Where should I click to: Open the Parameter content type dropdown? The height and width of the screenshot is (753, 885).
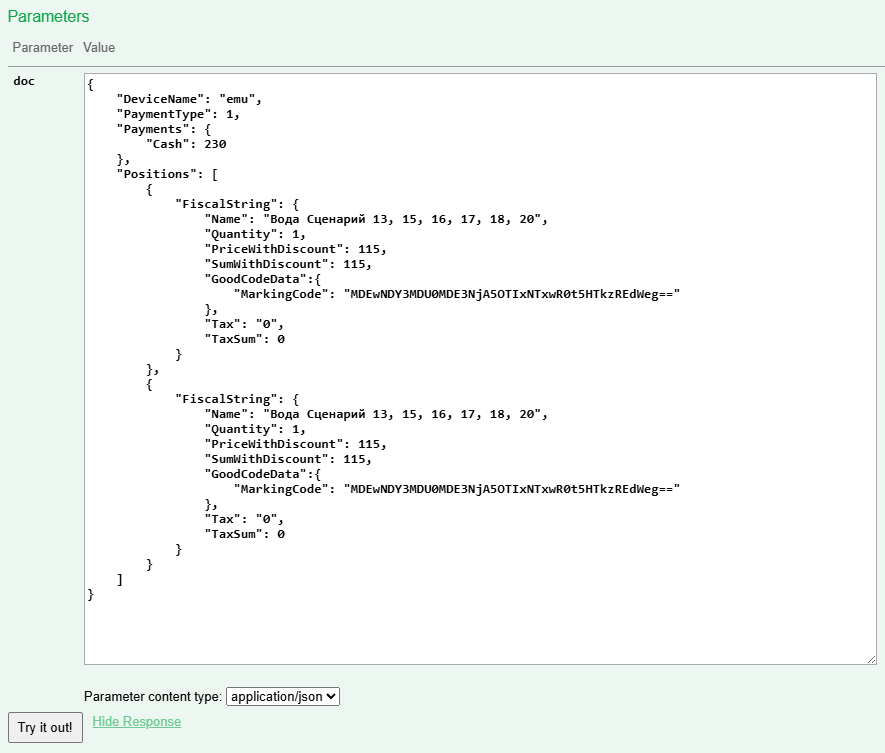click(283, 696)
